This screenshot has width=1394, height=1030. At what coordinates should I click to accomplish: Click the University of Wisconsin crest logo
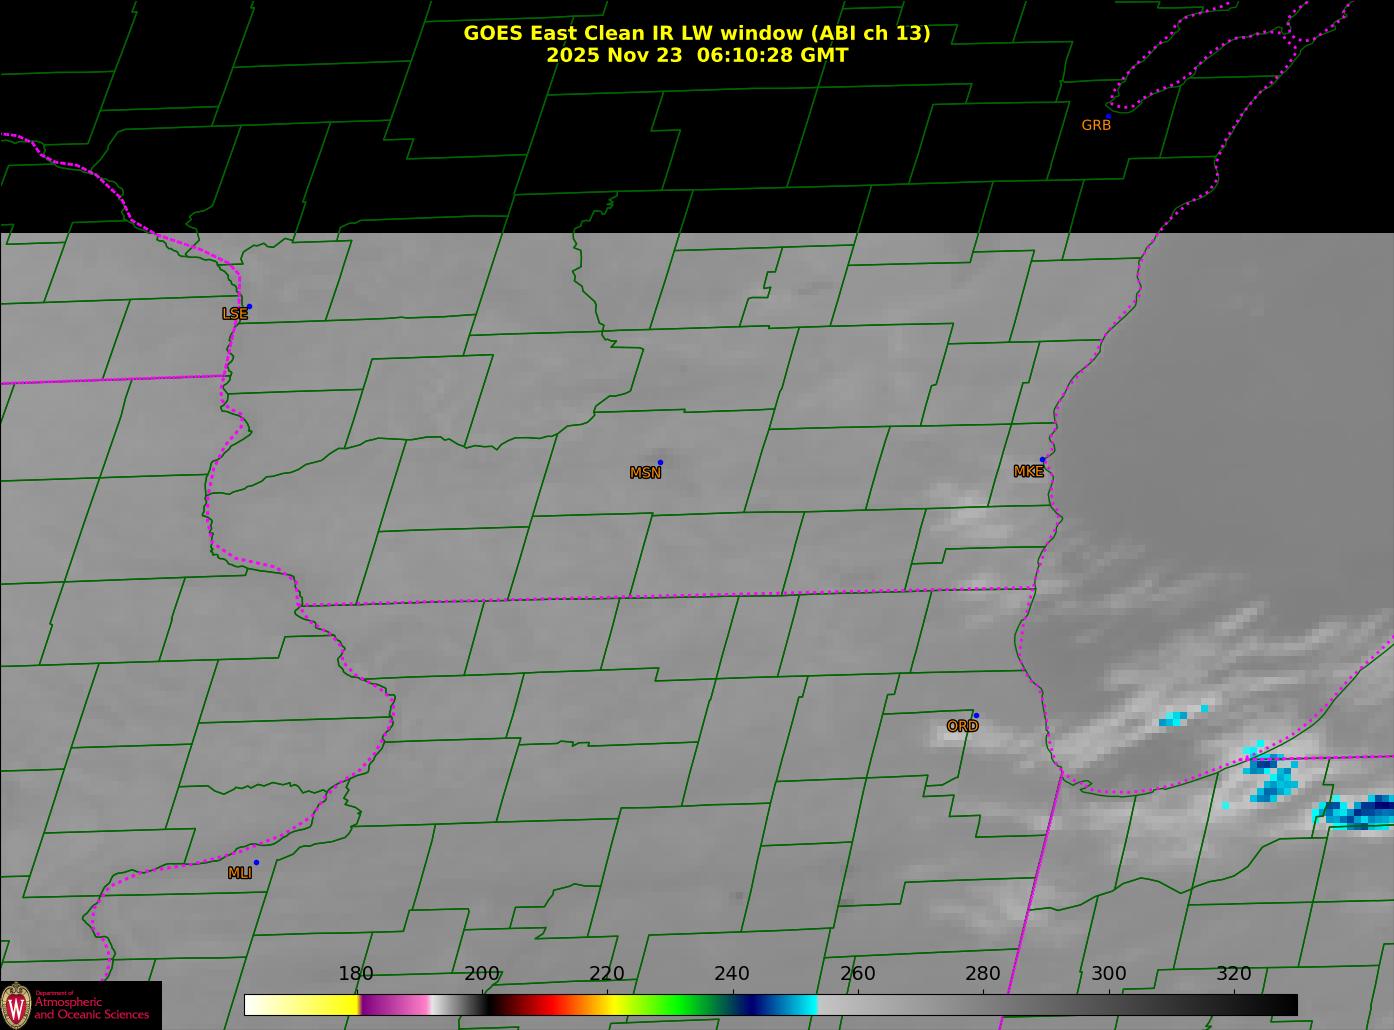(x=16, y=1004)
